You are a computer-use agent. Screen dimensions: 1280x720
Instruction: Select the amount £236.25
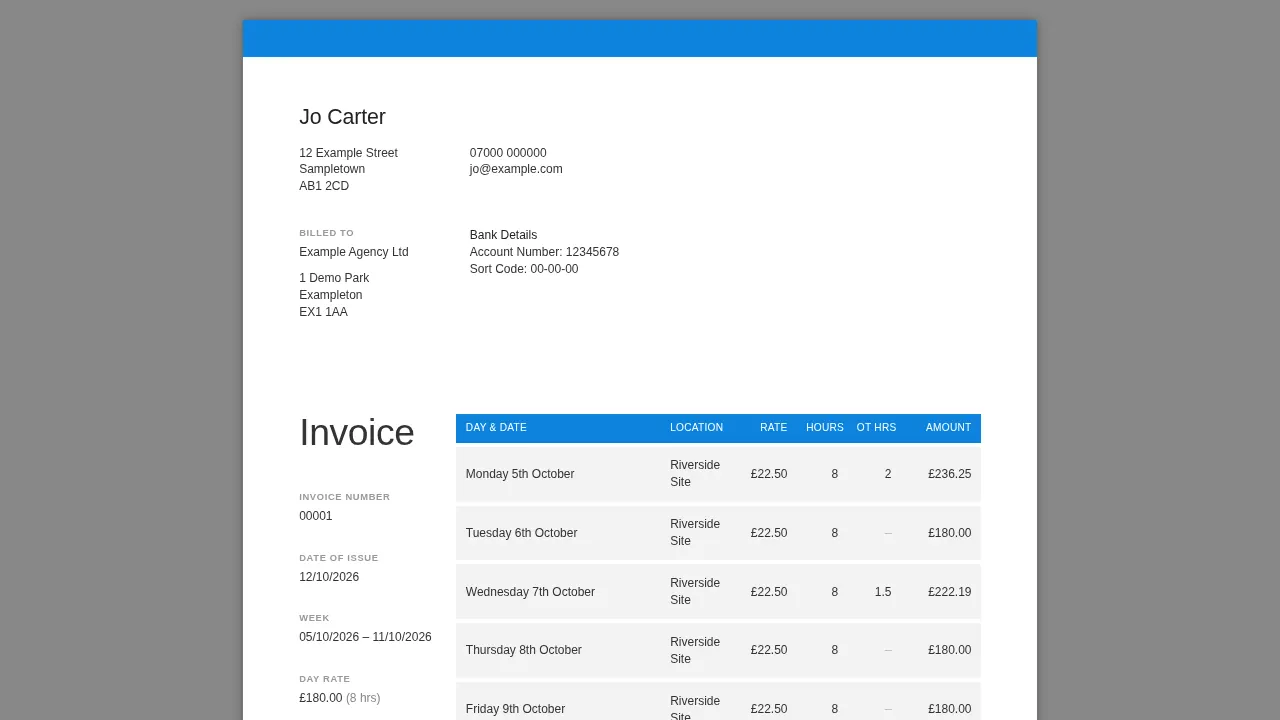pyautogui.click(x=950, y=474)
